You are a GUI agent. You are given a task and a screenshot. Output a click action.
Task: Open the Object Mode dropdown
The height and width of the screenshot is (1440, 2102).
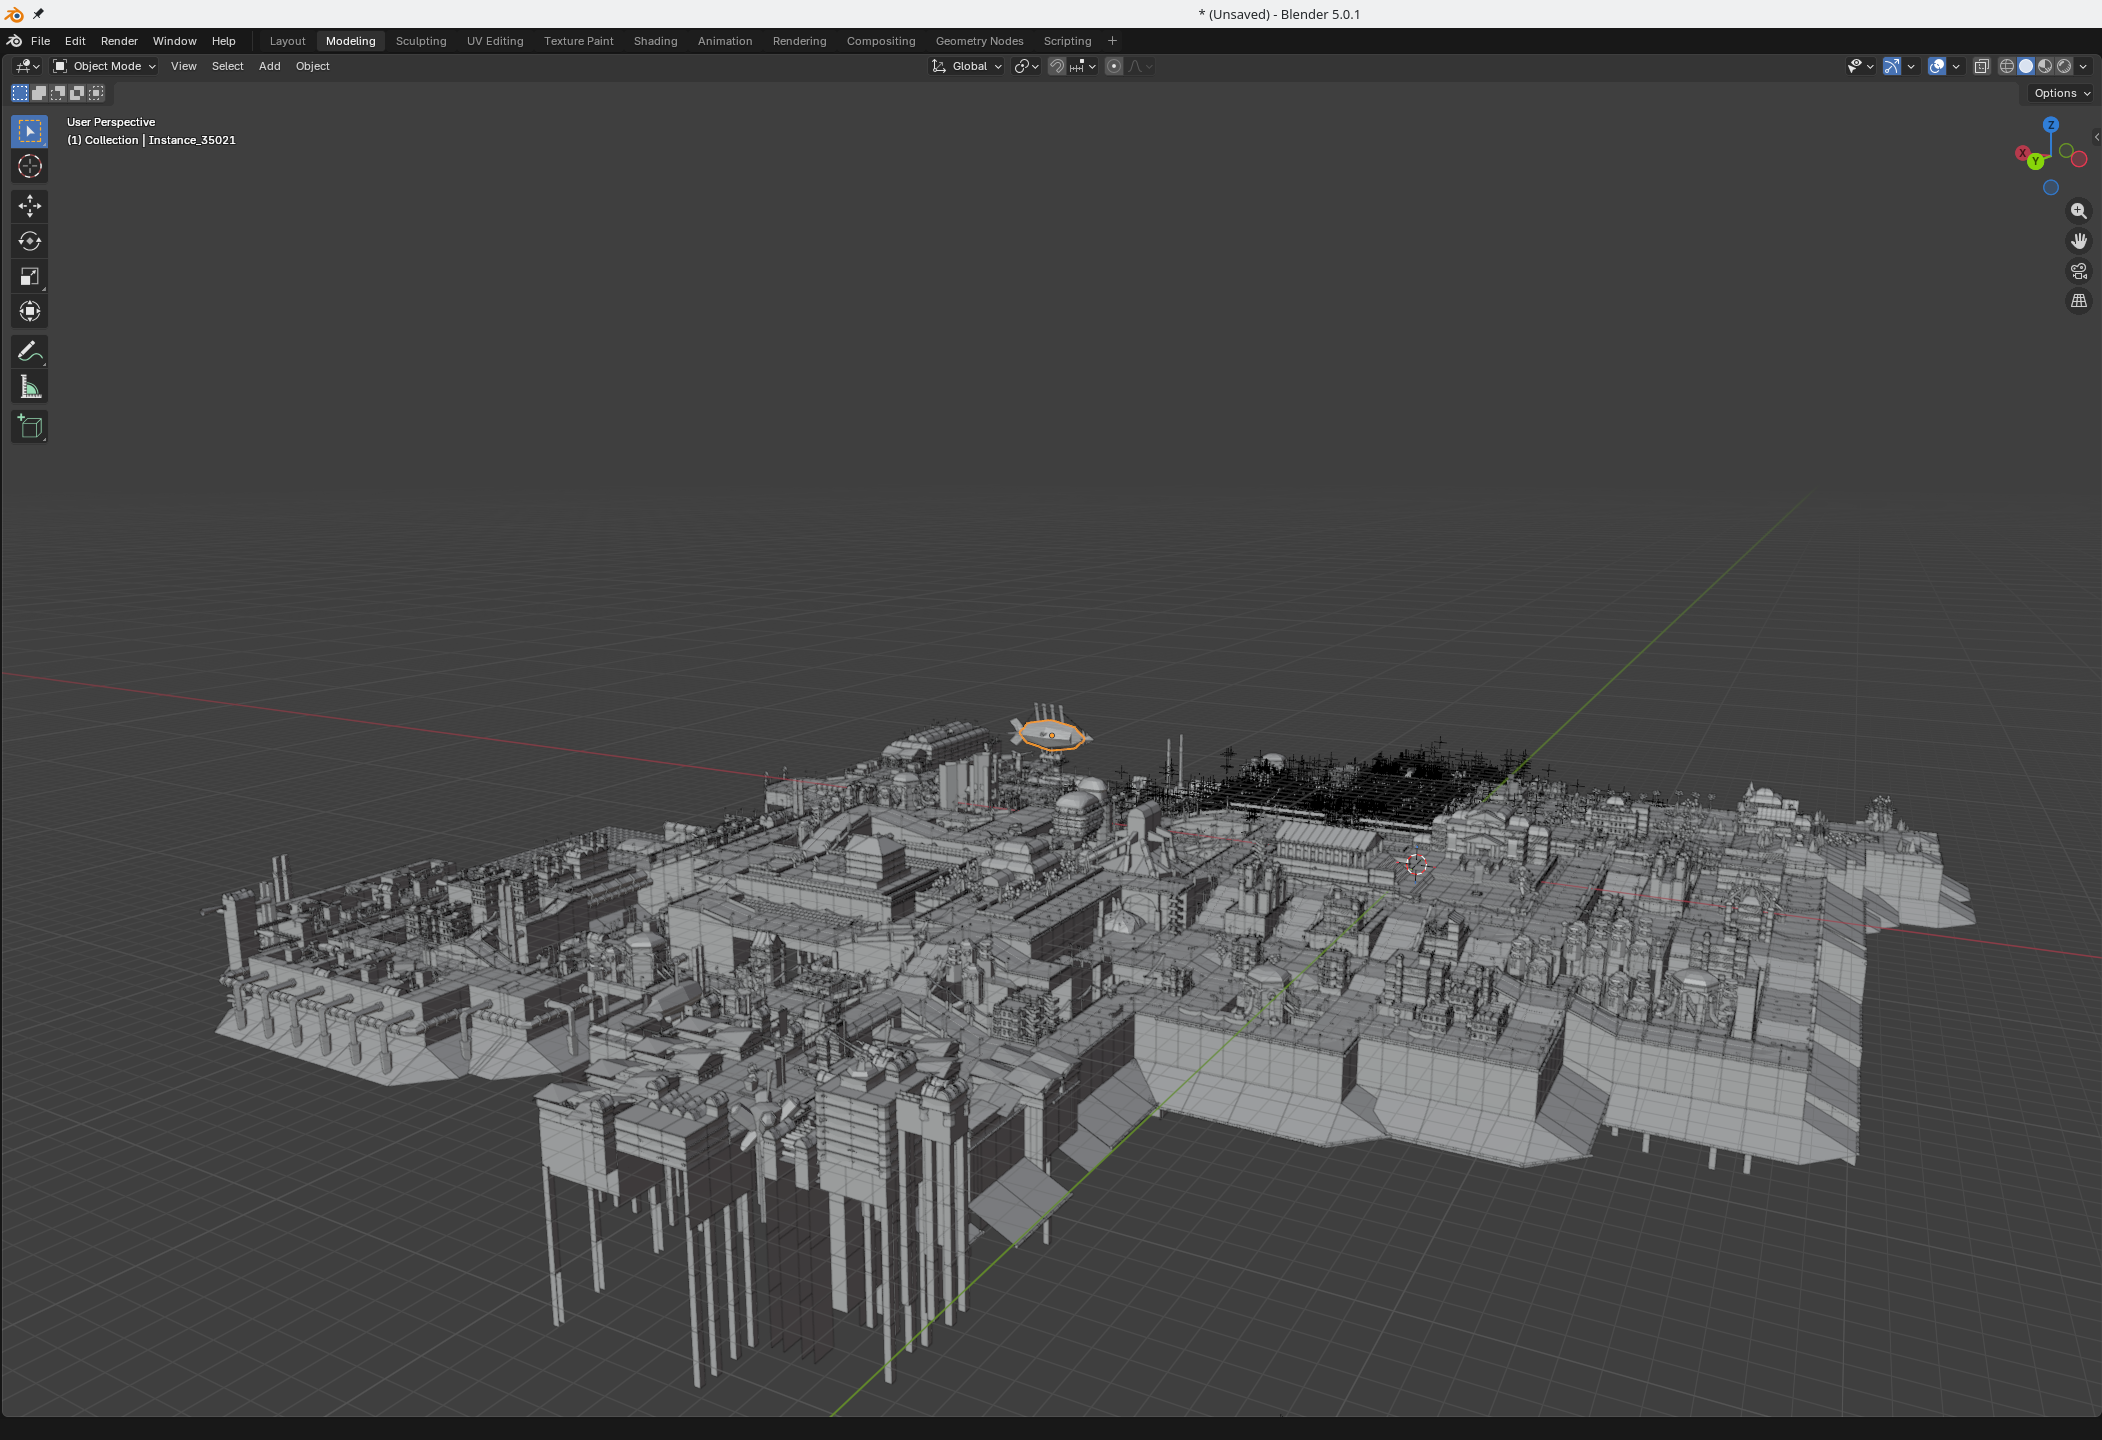105,66
